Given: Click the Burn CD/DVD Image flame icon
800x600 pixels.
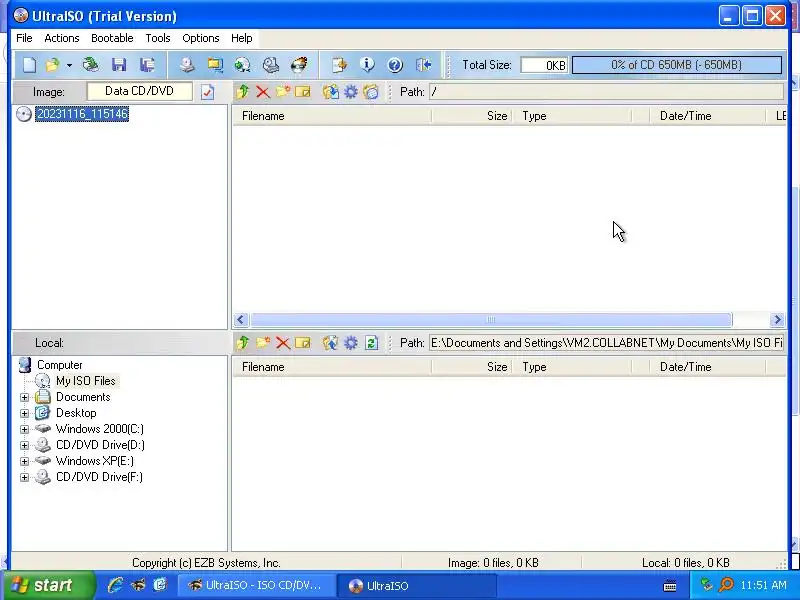Looking at the screenshot, I should tap(299, 65).
